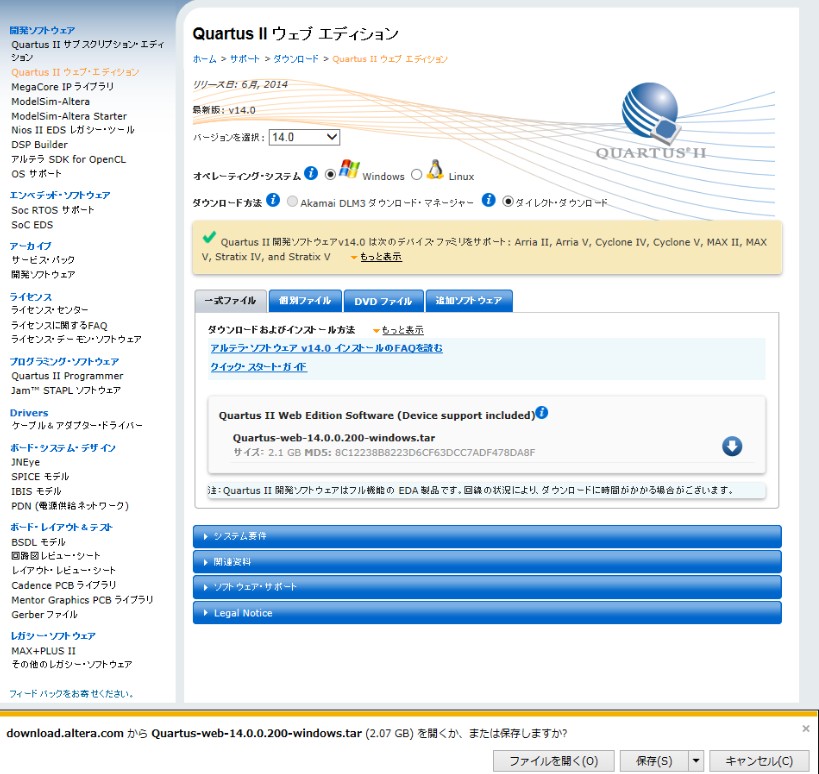Click info icon beside Web Edition Software title
The width and height of the screenshot is (819, 774).
(542, 412)
